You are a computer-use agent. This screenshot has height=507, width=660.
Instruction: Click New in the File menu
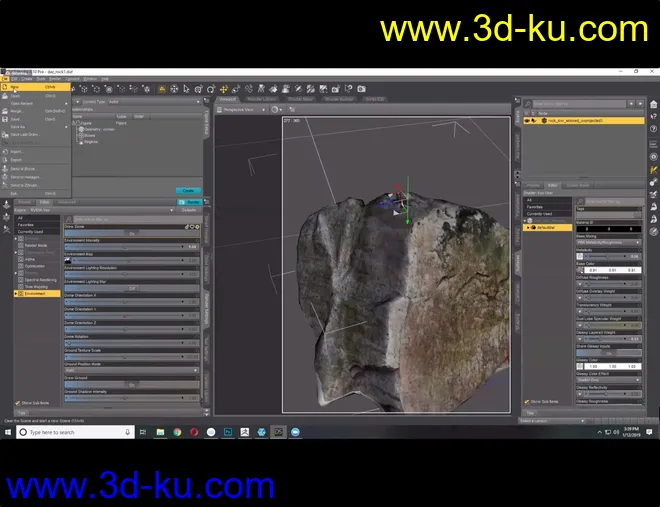tap(35, 87)
